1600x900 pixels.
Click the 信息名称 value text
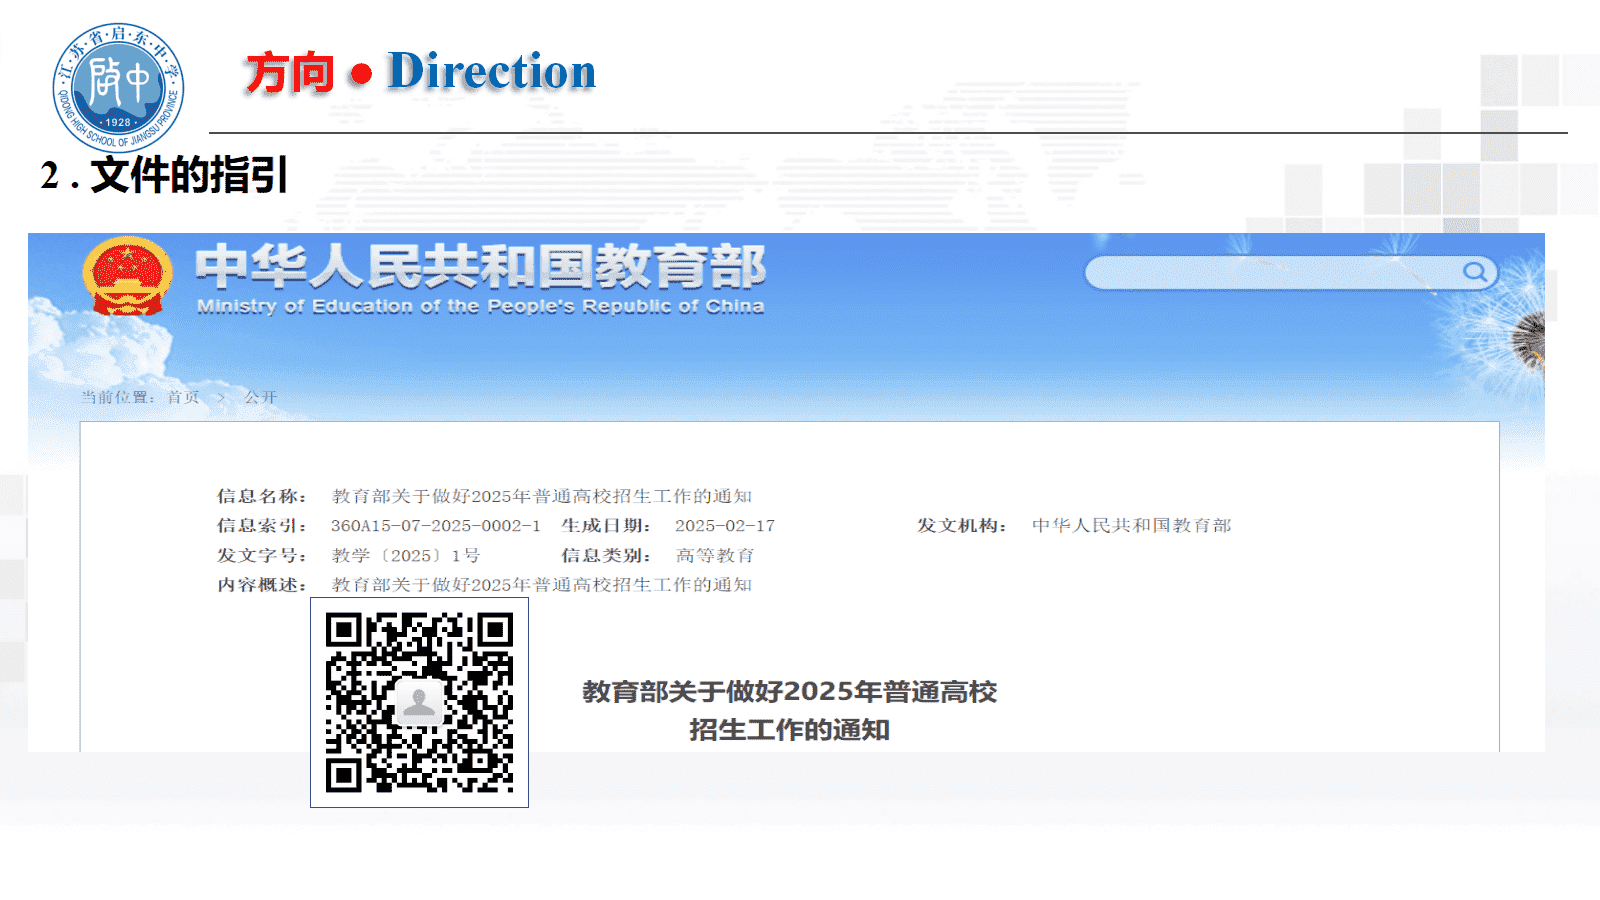click(x=542, y=496)
